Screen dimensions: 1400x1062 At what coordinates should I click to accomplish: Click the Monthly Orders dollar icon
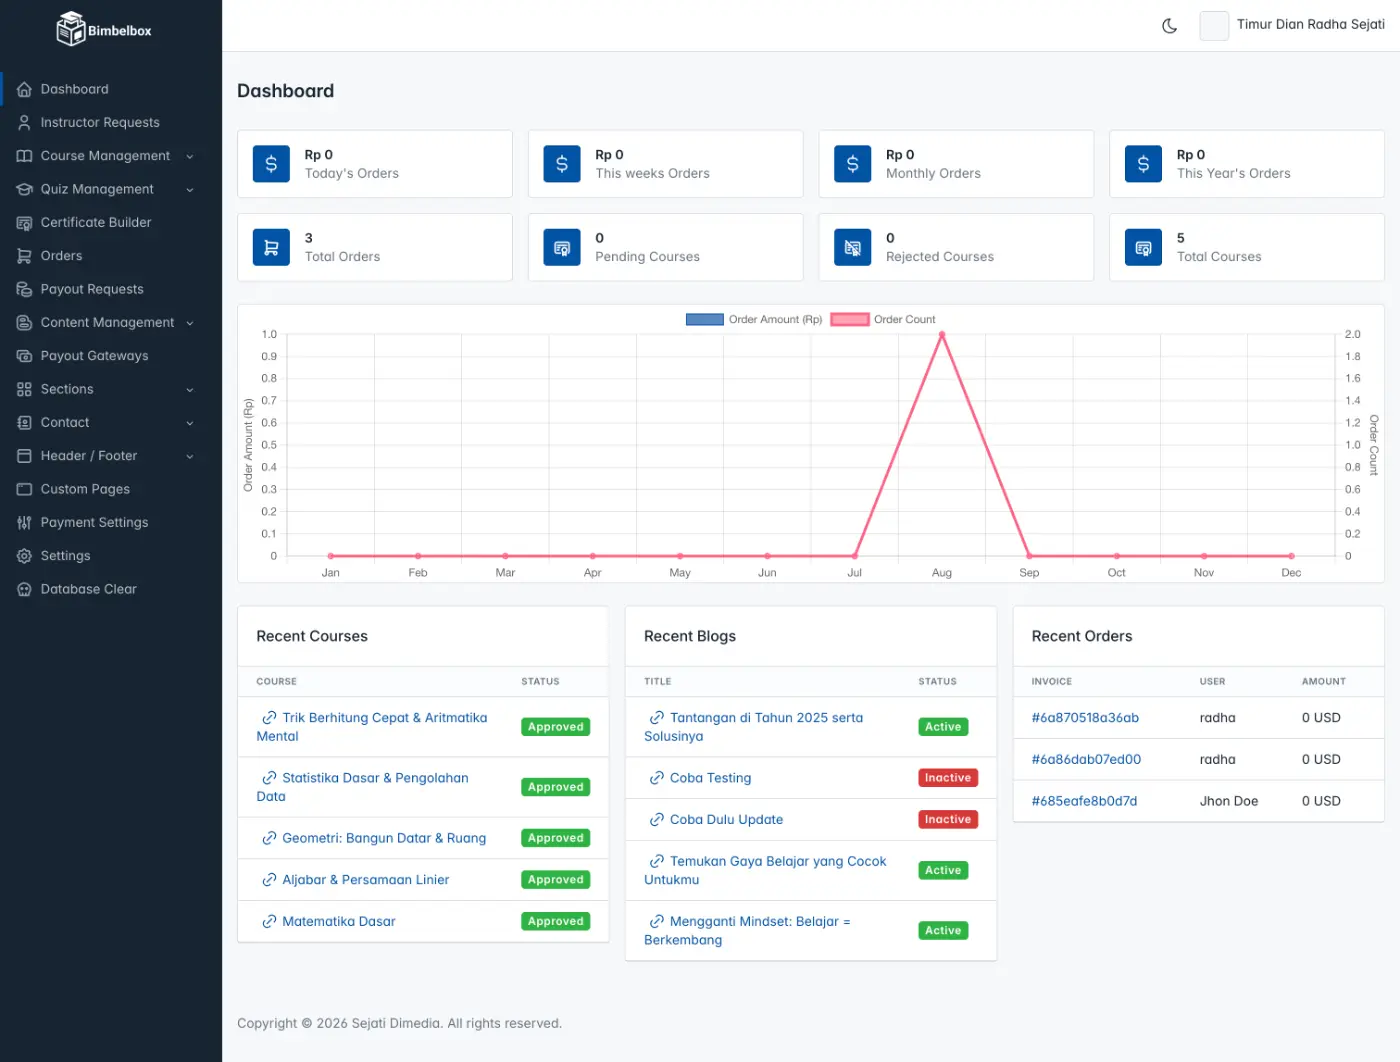(x=853, y=164)
